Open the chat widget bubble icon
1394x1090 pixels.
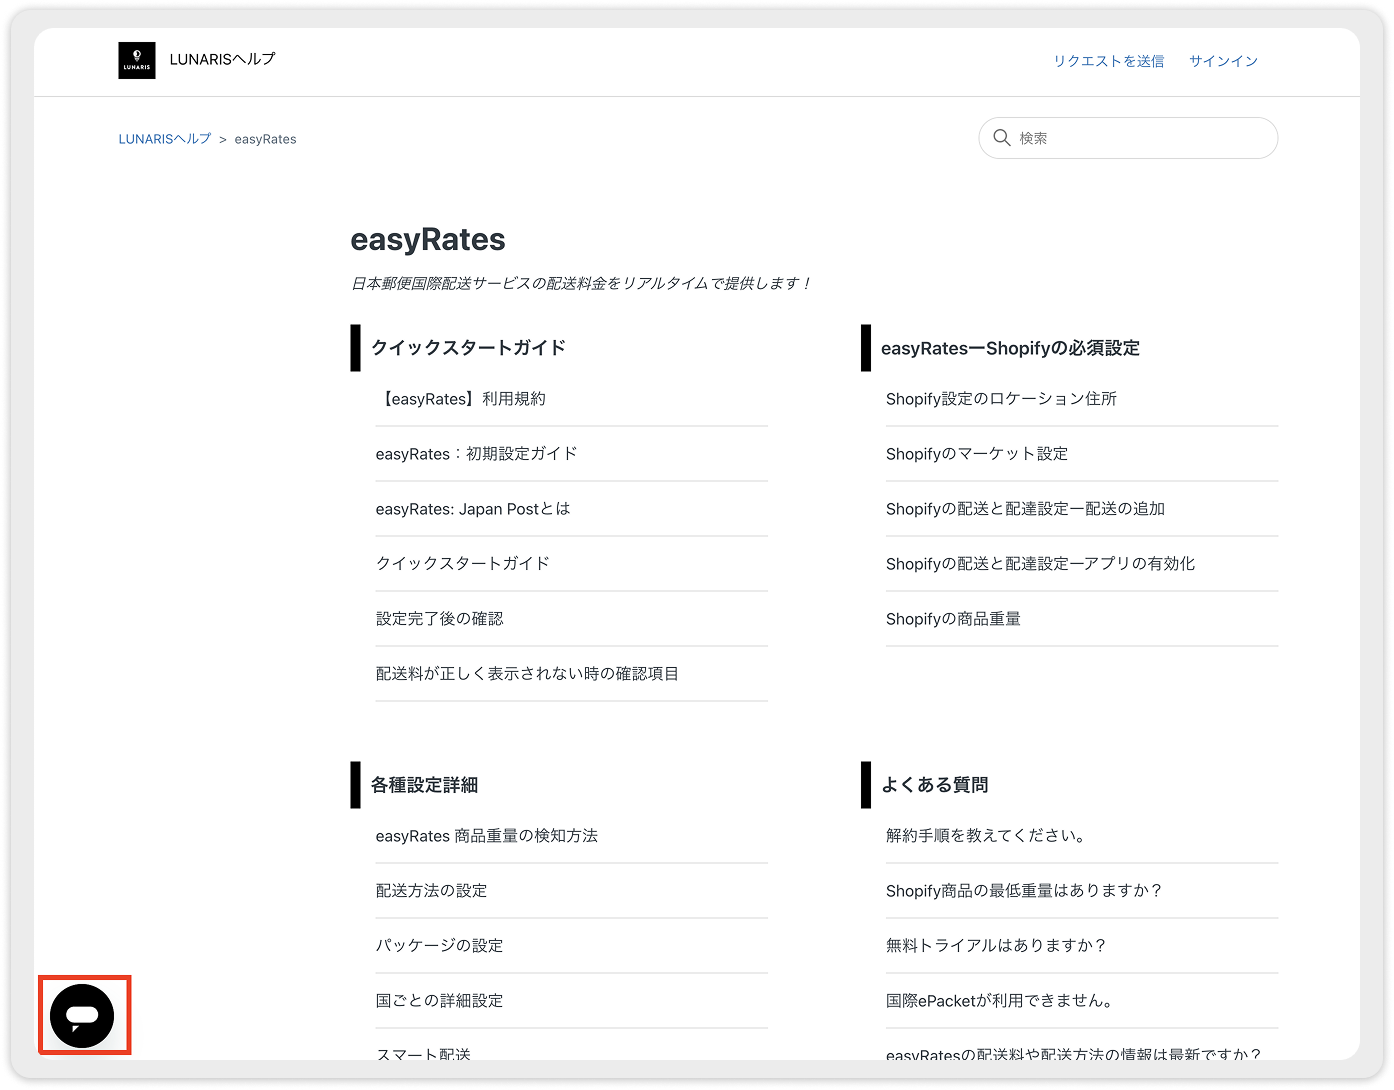[x=83, y=1016]
